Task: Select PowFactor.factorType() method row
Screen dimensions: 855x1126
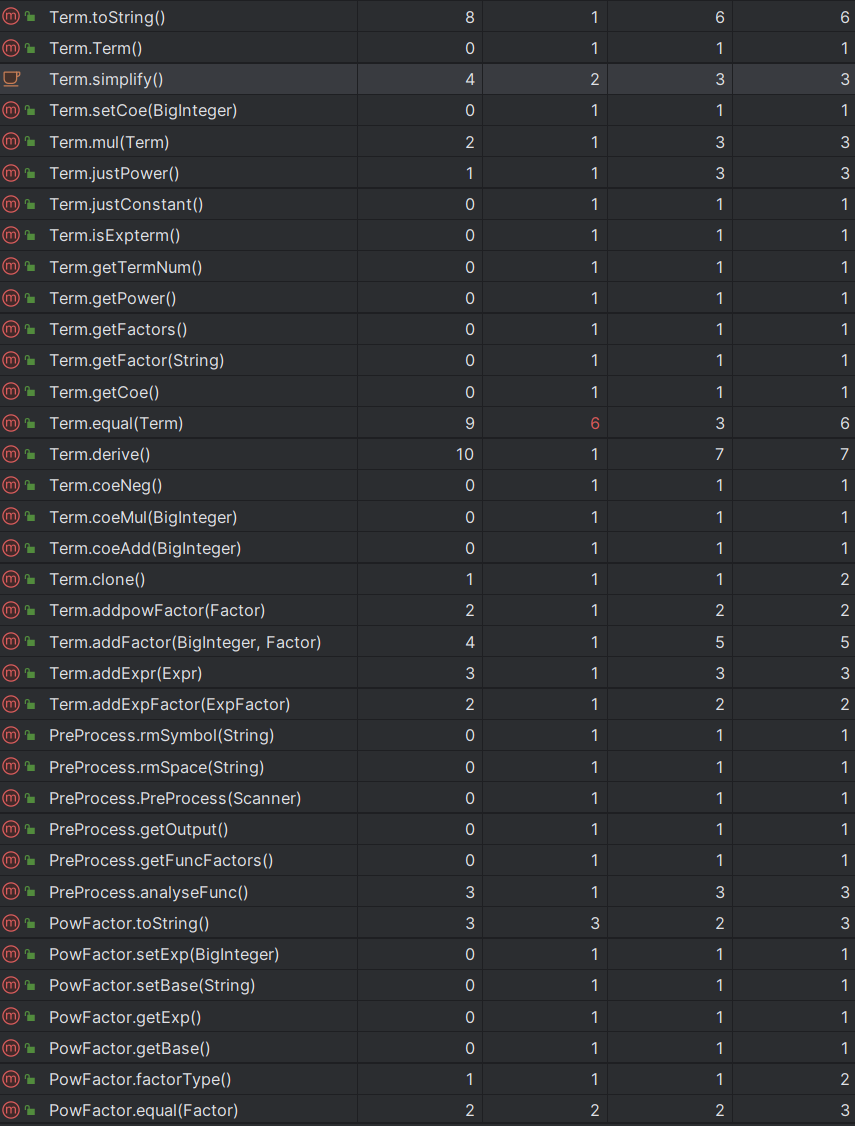Action: pos(427,1079)
